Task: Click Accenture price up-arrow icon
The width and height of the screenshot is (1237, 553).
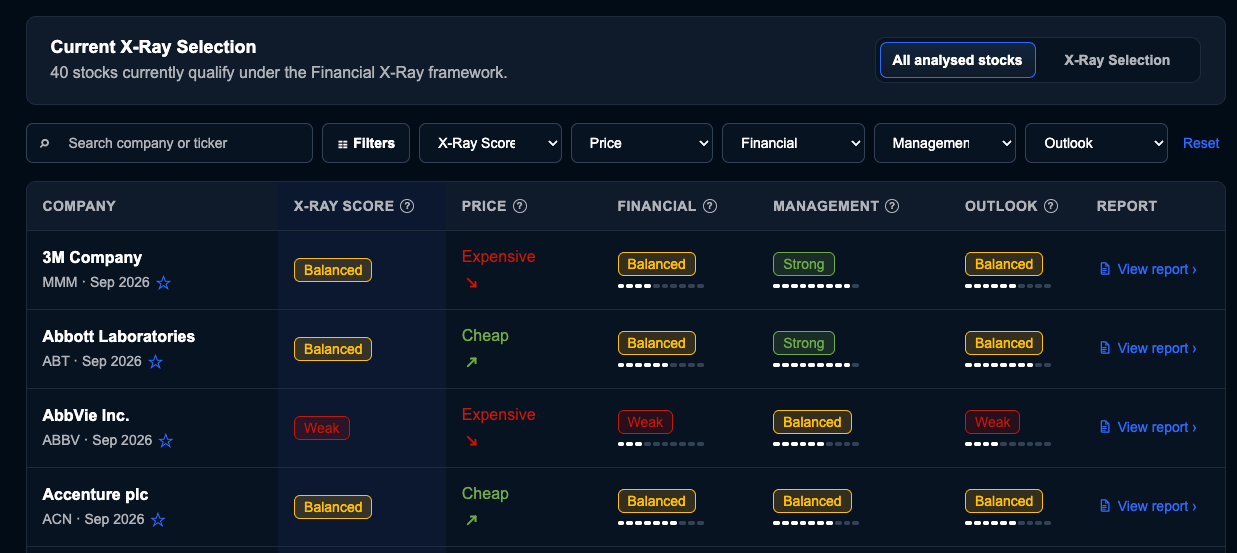Action: 471,520
